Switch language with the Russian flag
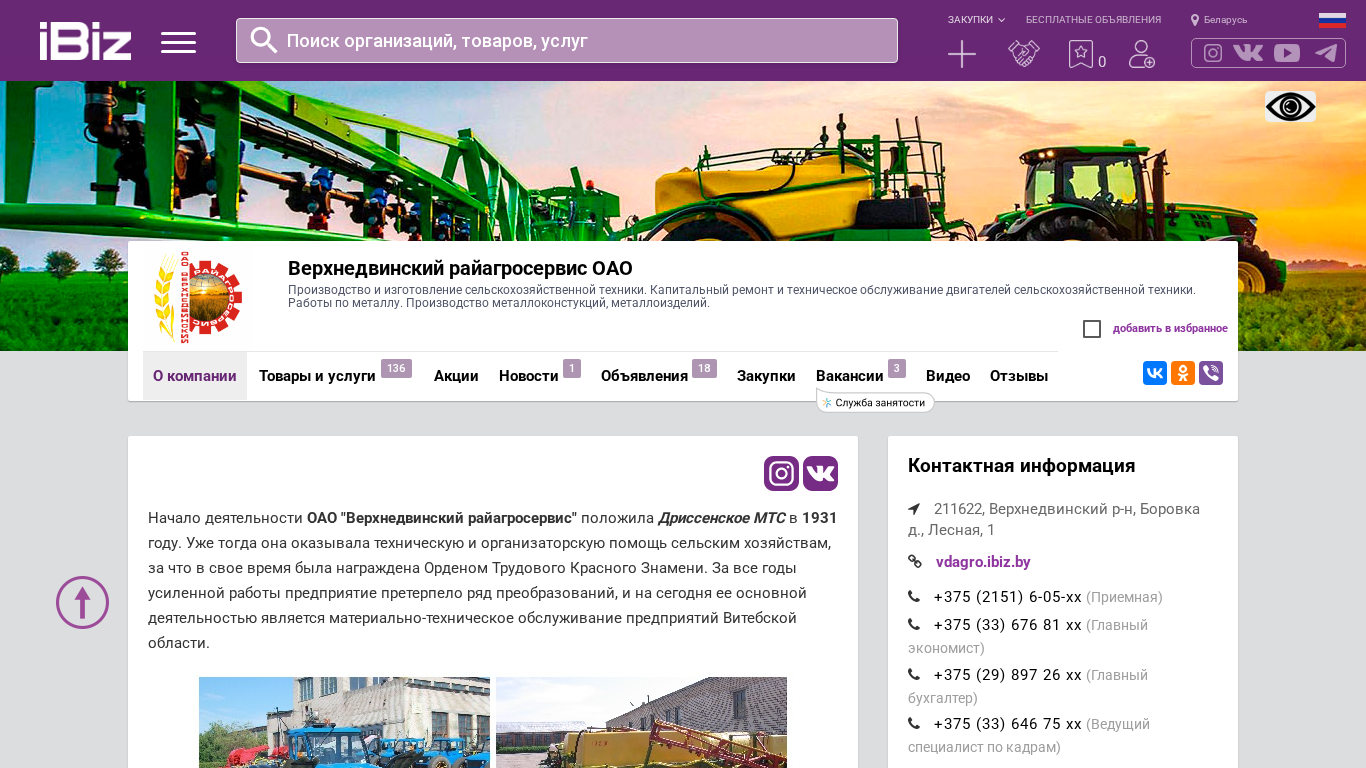The image size is (1366, 768). 1332,20
